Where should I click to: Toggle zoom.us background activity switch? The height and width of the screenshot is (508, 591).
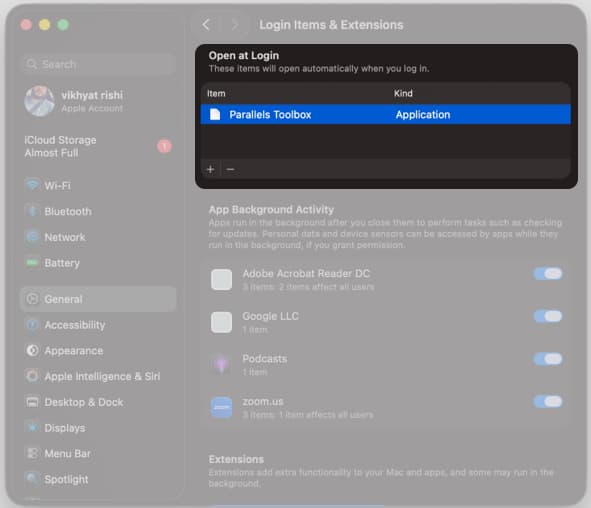tap(548, 401)
